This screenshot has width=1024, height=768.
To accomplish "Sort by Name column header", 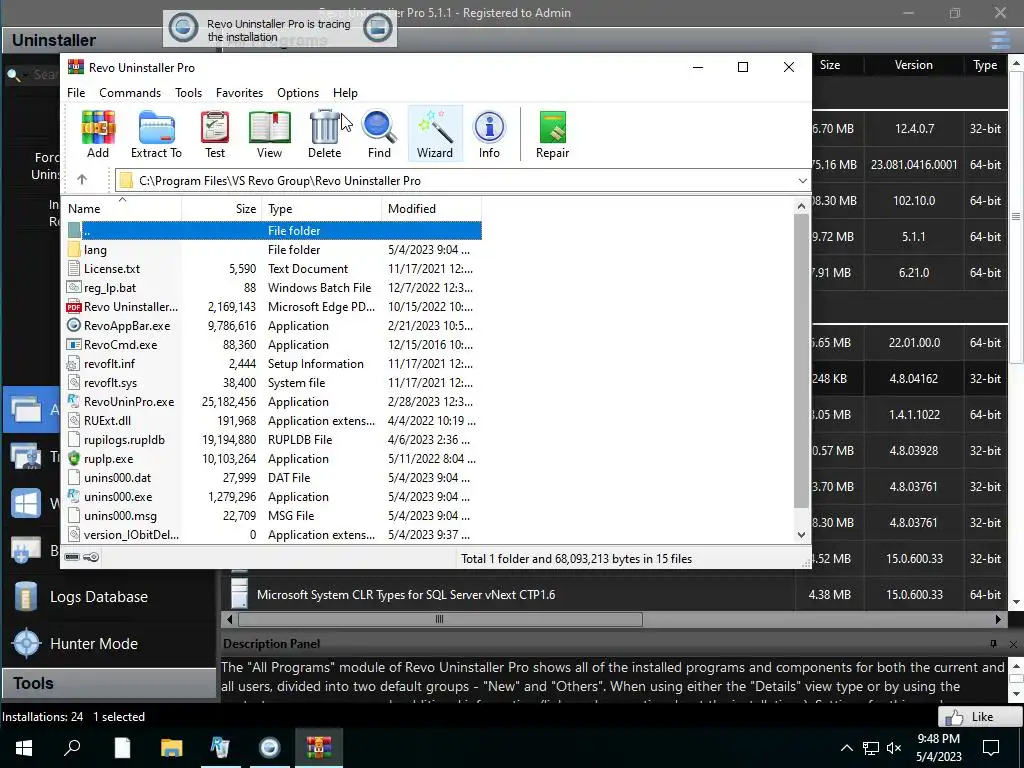I will 122,208.
